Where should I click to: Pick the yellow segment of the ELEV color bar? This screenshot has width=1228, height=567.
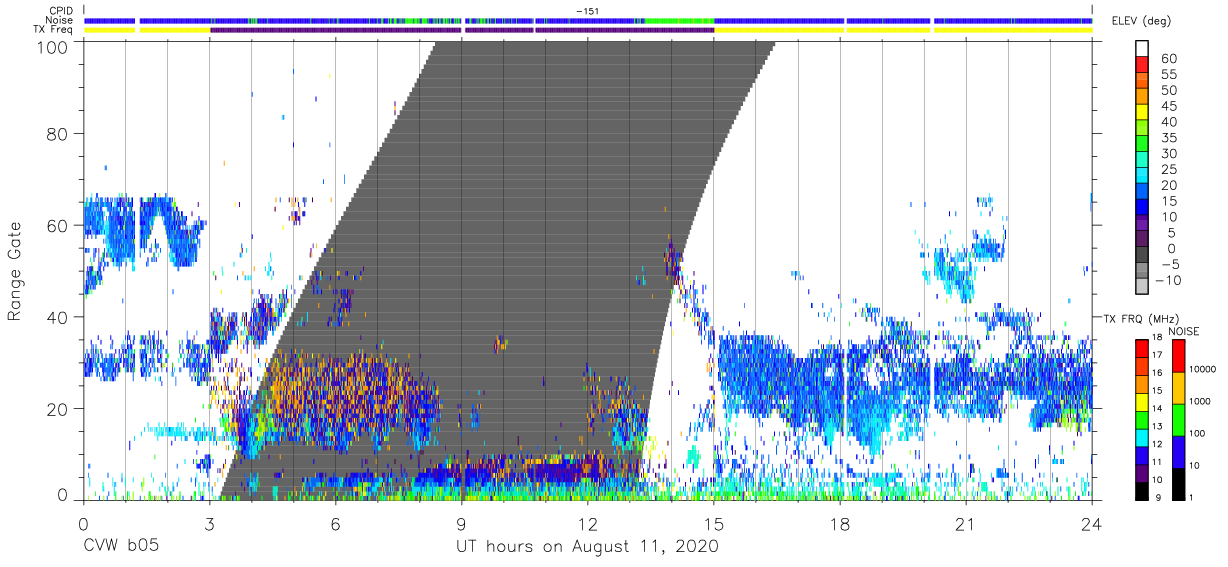click(x=1142, y=110)
